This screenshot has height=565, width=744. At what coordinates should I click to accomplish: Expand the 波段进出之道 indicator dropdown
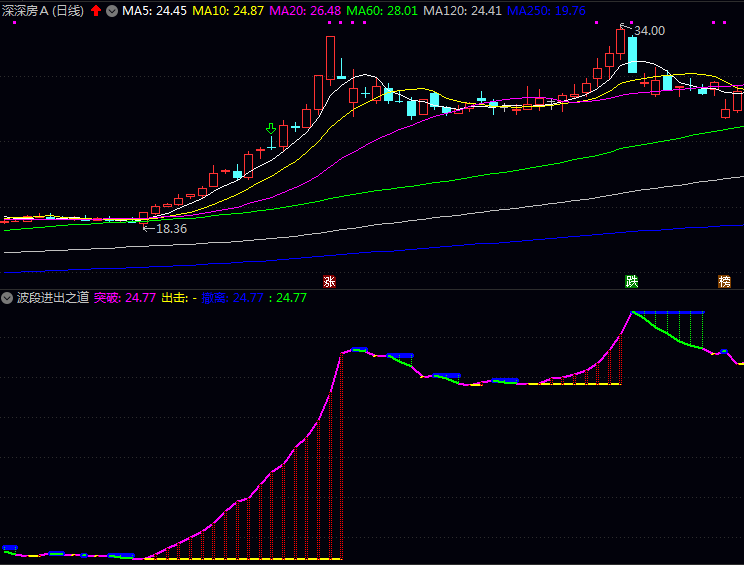point(7,297)
